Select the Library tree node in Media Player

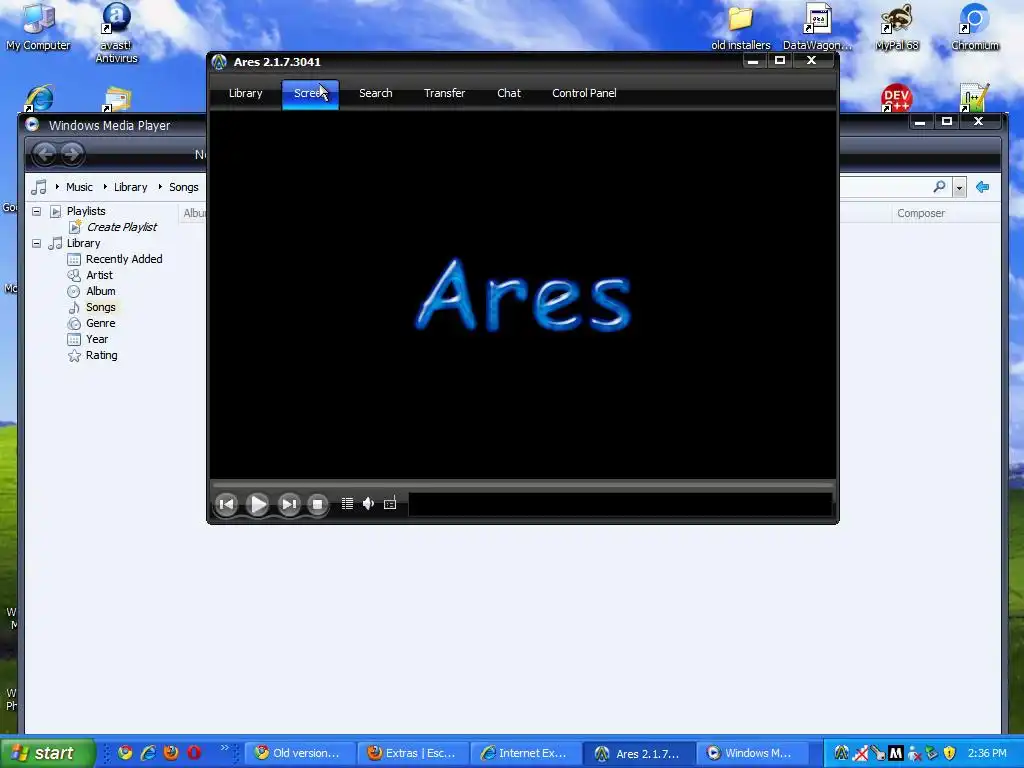pyautogui.click(x=83, y=243)
